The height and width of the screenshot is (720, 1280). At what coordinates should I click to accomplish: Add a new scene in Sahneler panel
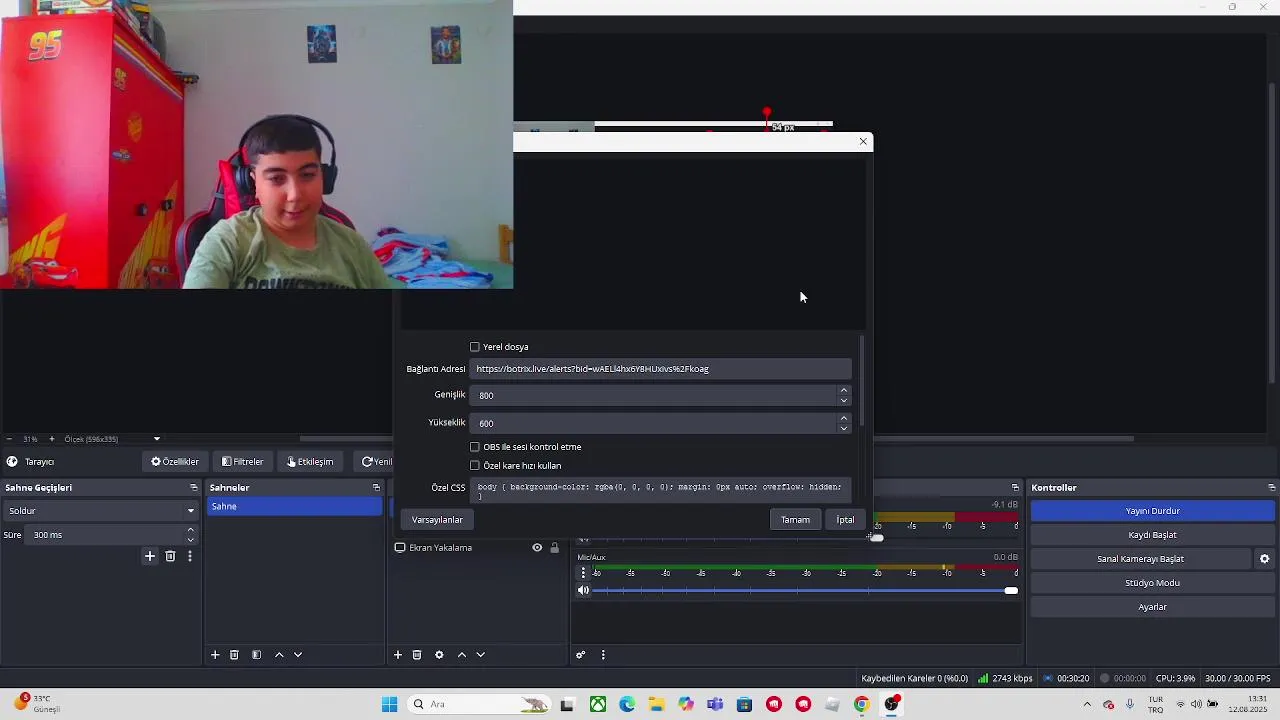[x=215, y=655]
